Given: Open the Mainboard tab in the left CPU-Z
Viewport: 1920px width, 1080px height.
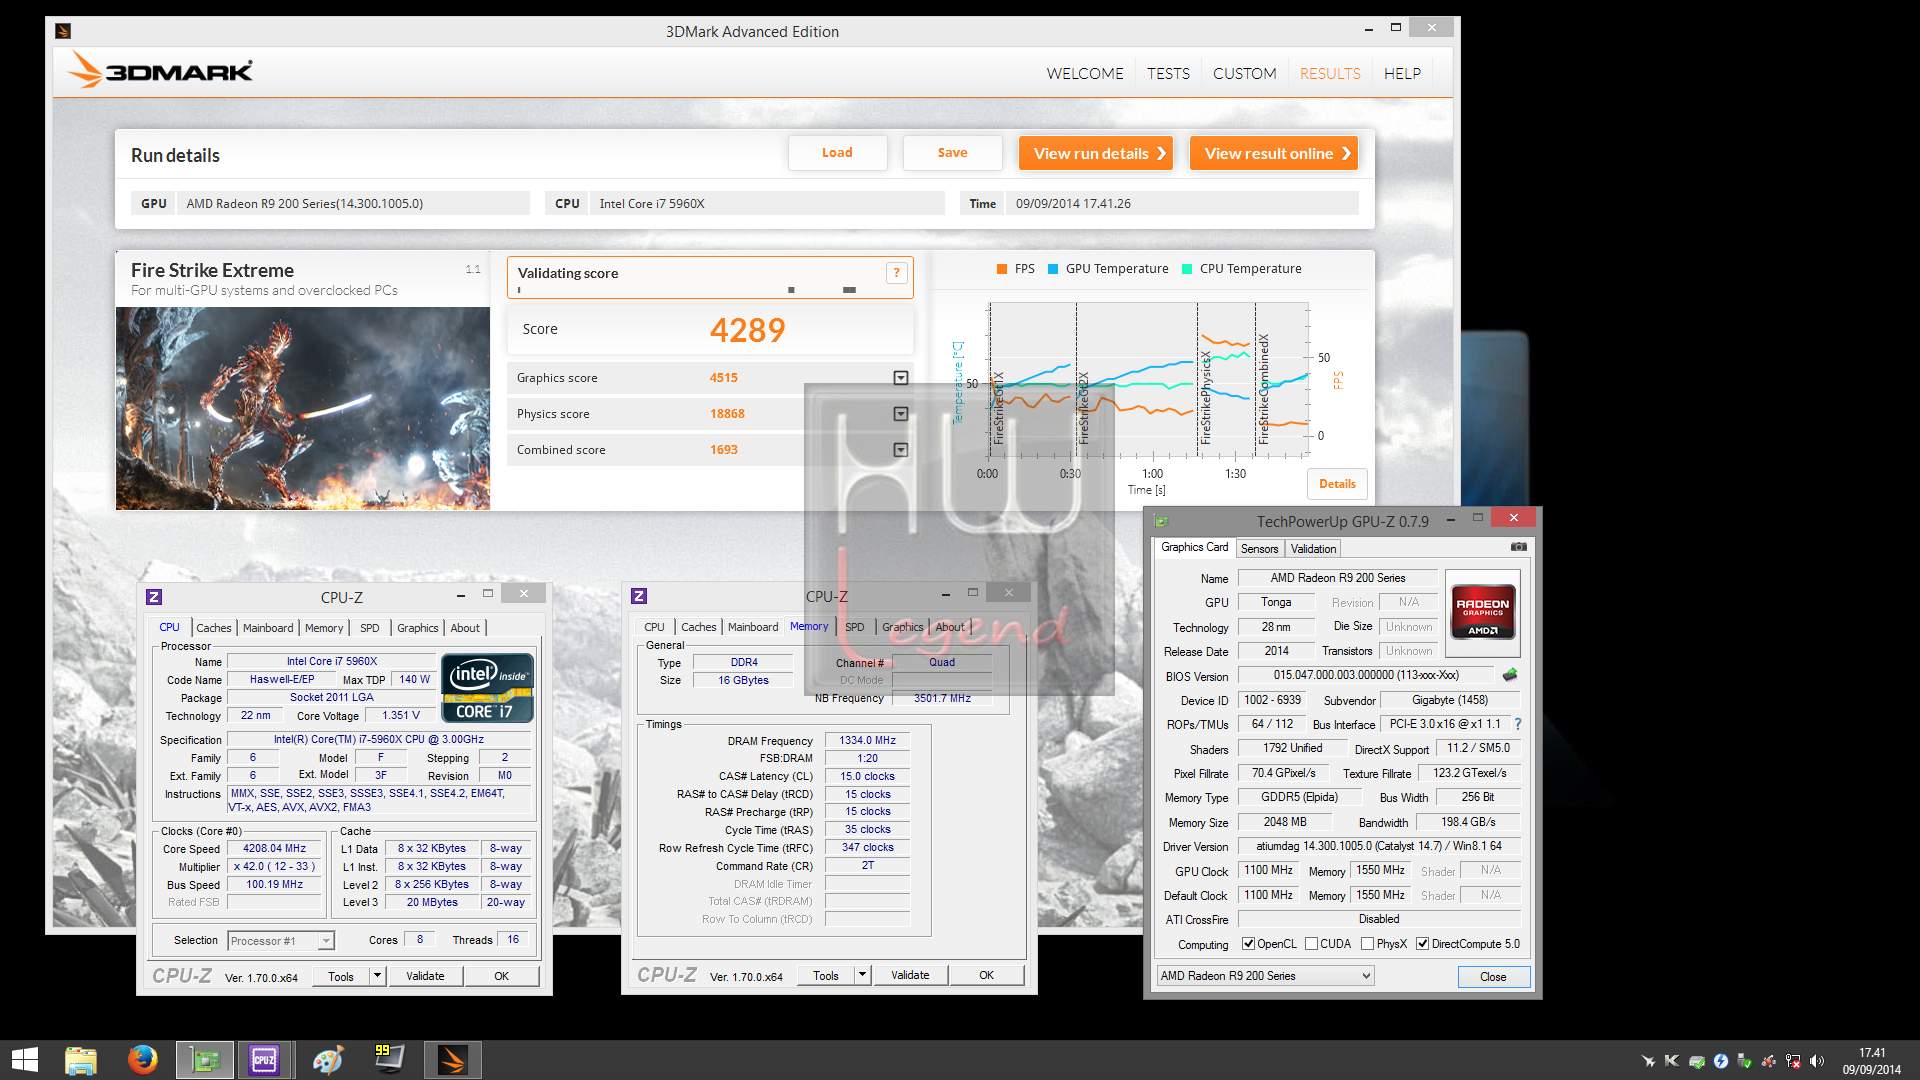Looking at the screenshot, I should (x=268, y=628).
